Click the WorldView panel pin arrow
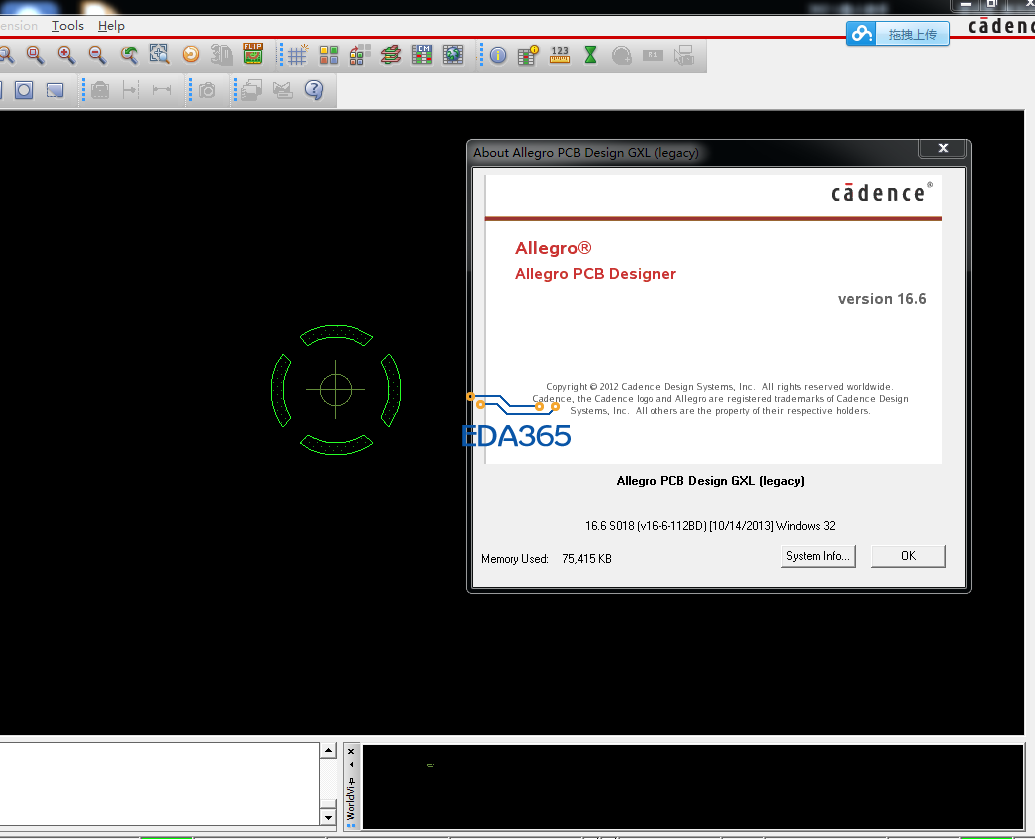This screenshot has height=839, width=1035. 351,764
